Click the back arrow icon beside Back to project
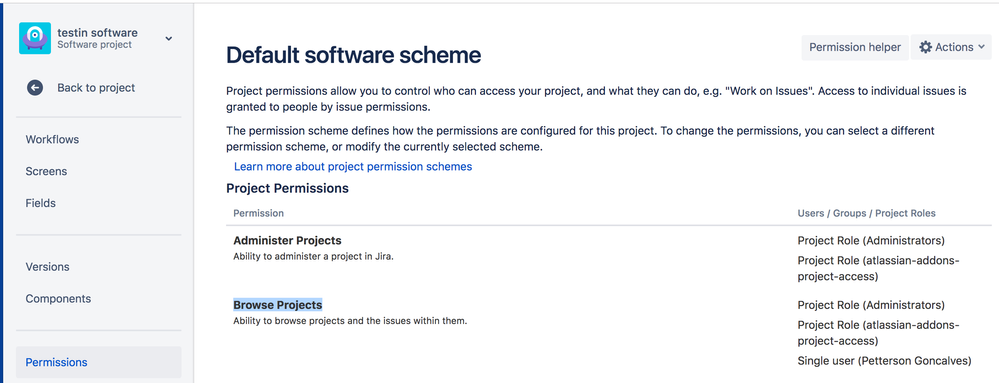This screenshot has width=999, height=383. (x=34, y=88)
